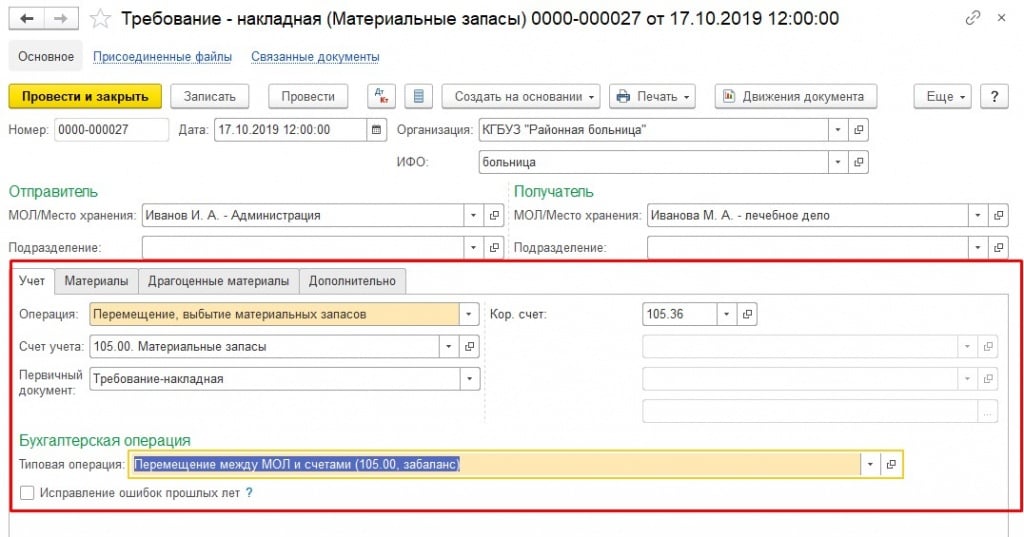Open the Организация field record icon
The image size is (1024, 537).
click(x=858, y=129)
